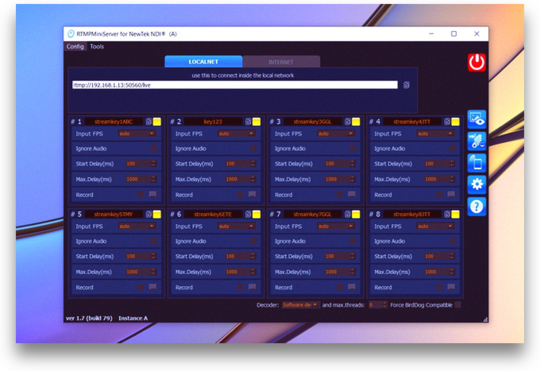Open the help question mark icon
540x371 pixels.
click(x=477, y=206)
